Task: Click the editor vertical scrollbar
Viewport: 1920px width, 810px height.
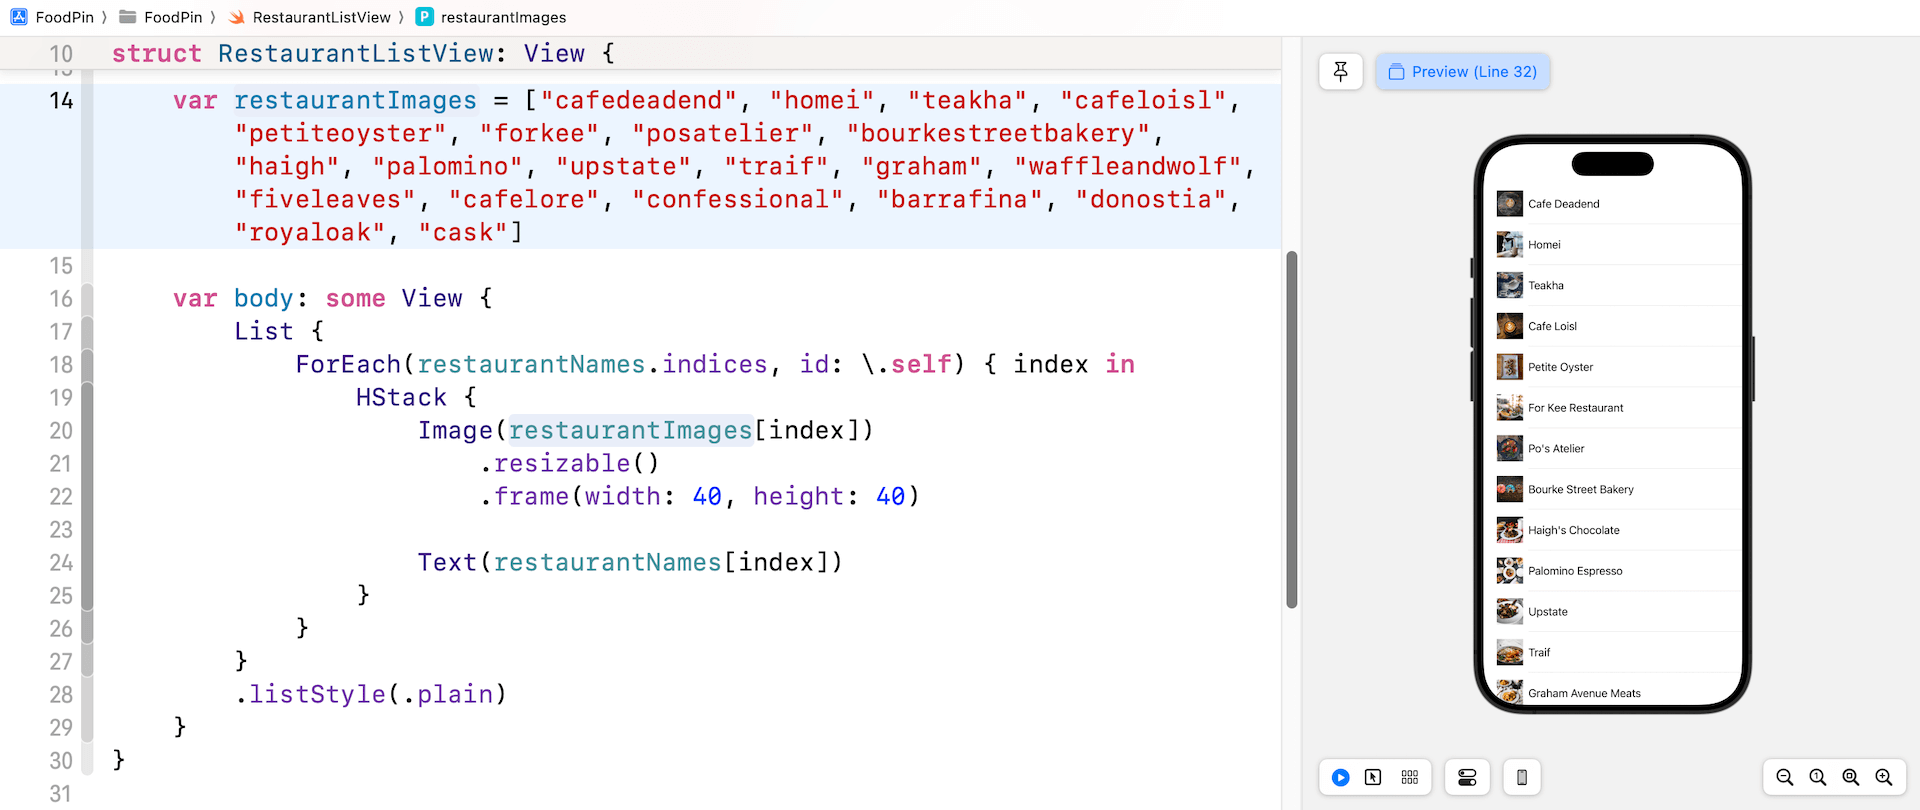Action: click(1291, 430)
